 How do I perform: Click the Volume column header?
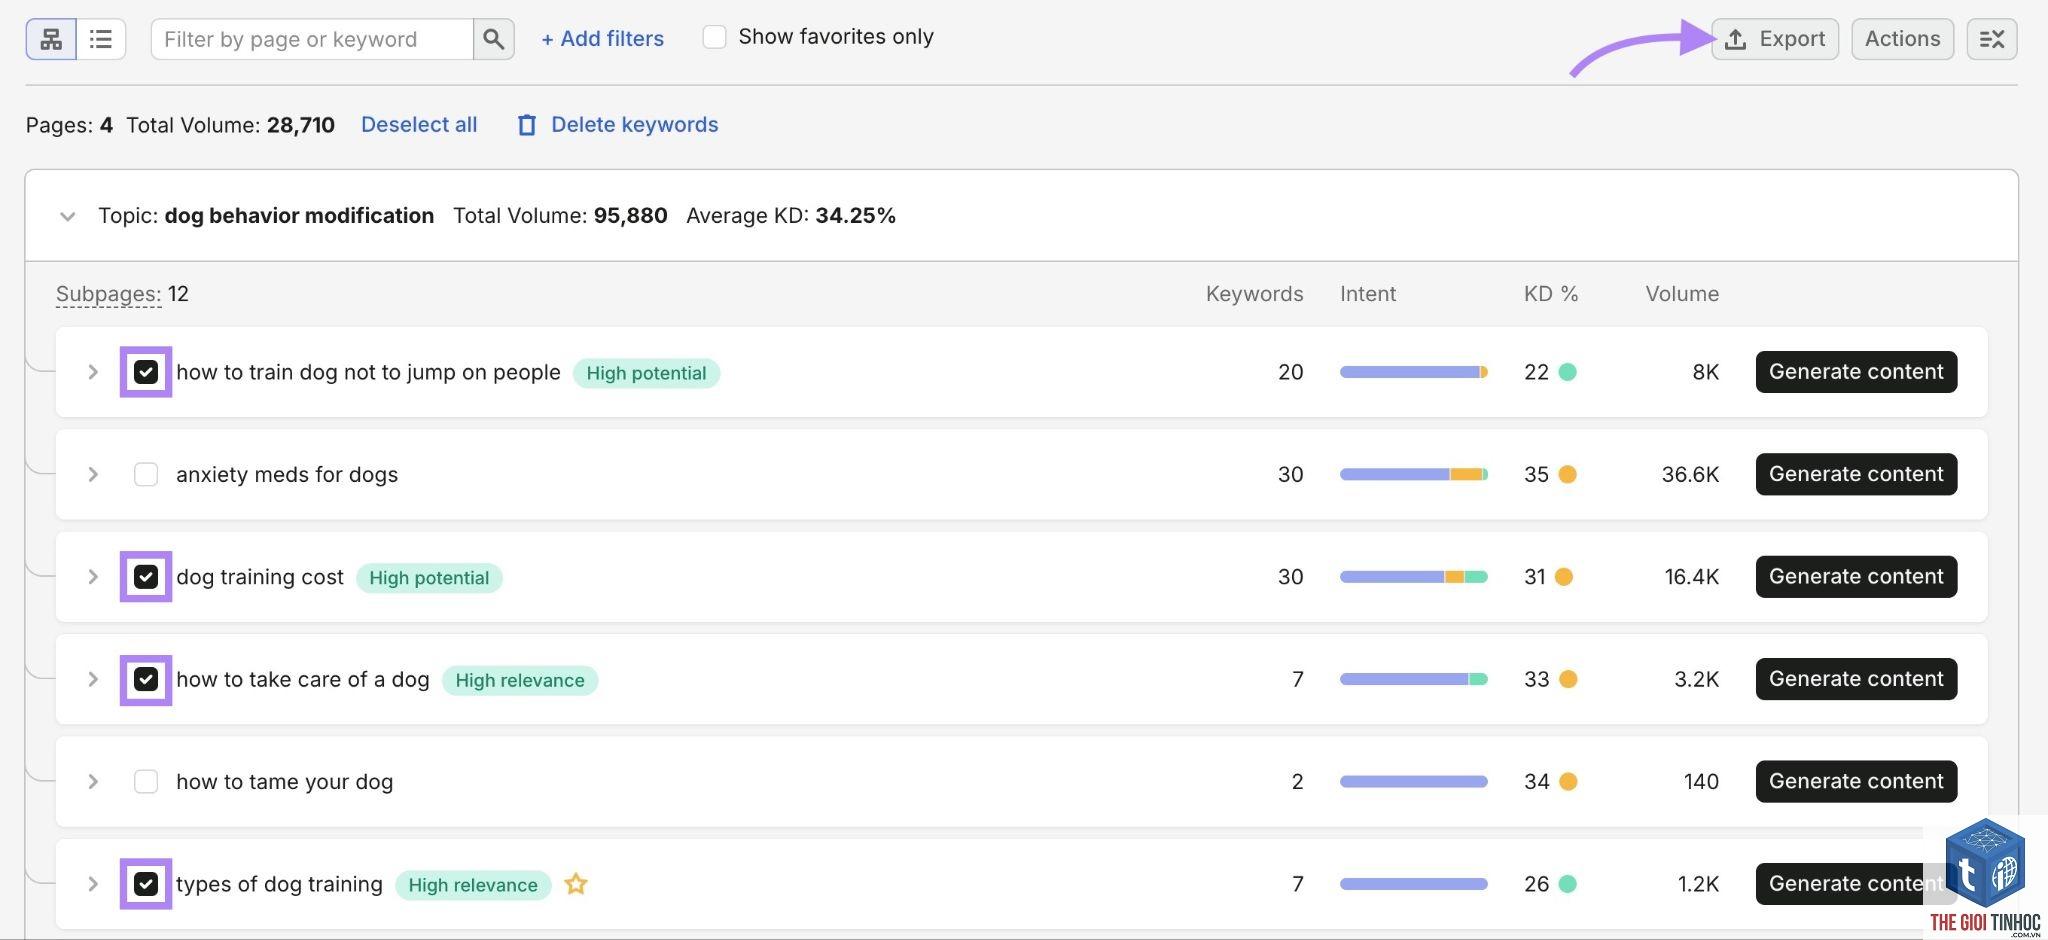(x=1682, y=294)
